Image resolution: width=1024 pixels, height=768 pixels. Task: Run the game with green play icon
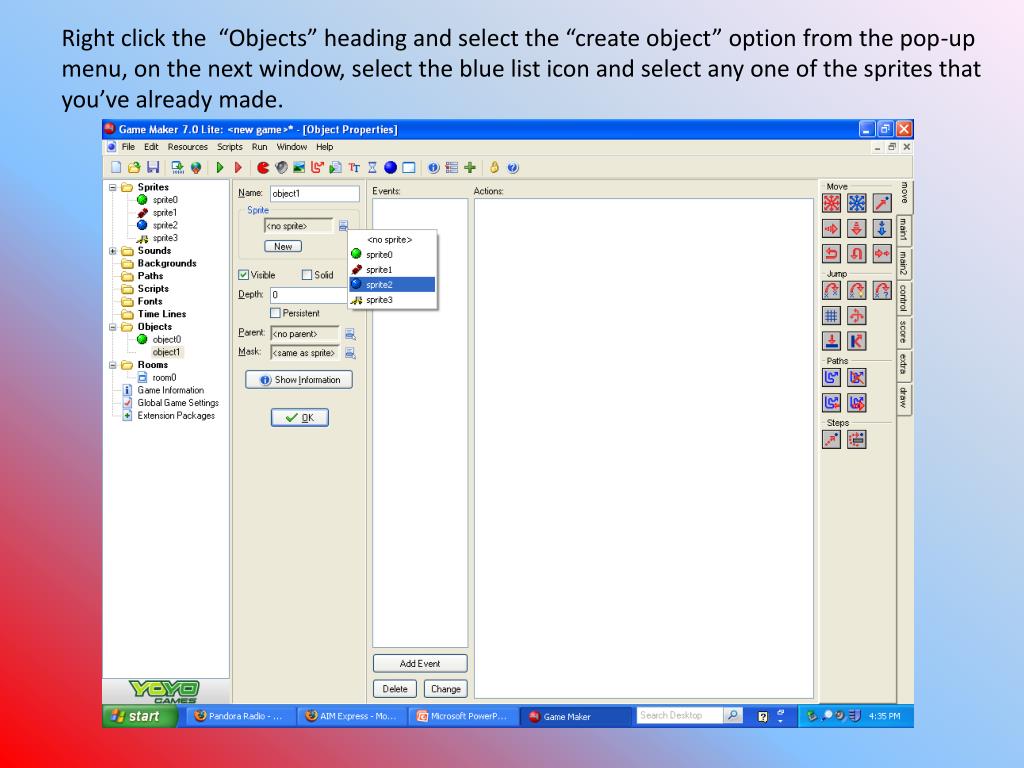pyautogui.click(x=219, y=168)
